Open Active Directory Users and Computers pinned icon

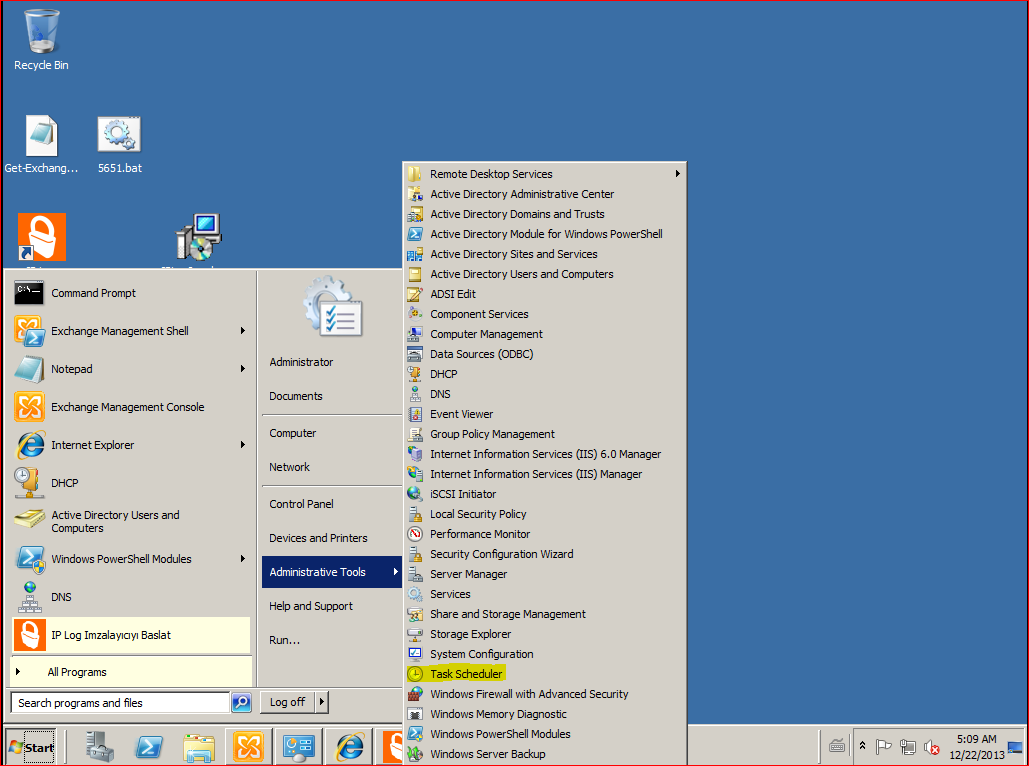[29, 521]
